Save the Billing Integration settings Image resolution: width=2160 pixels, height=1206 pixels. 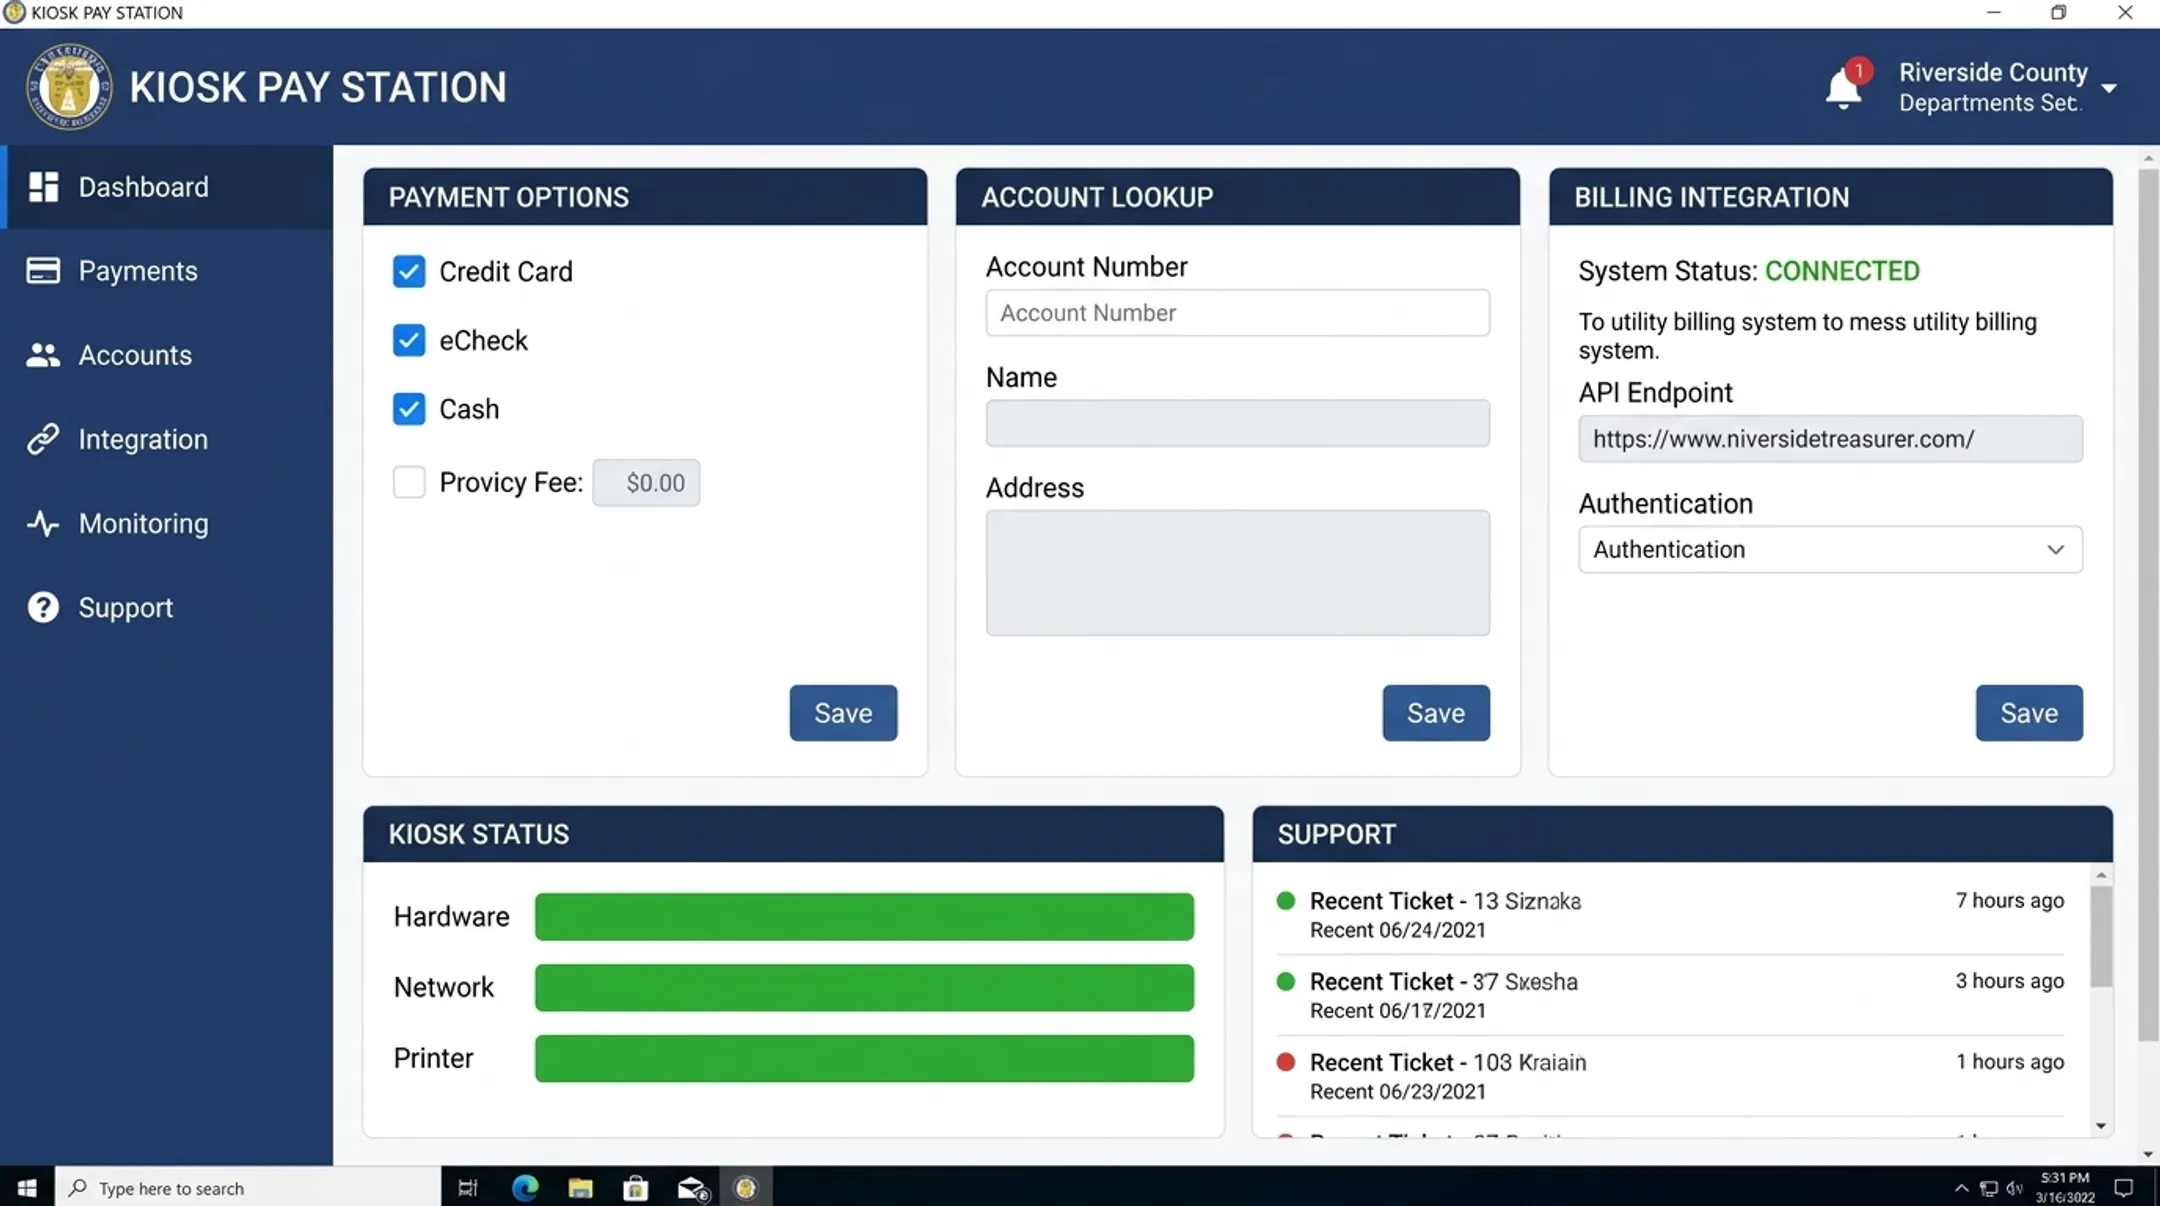point(2029,713)
